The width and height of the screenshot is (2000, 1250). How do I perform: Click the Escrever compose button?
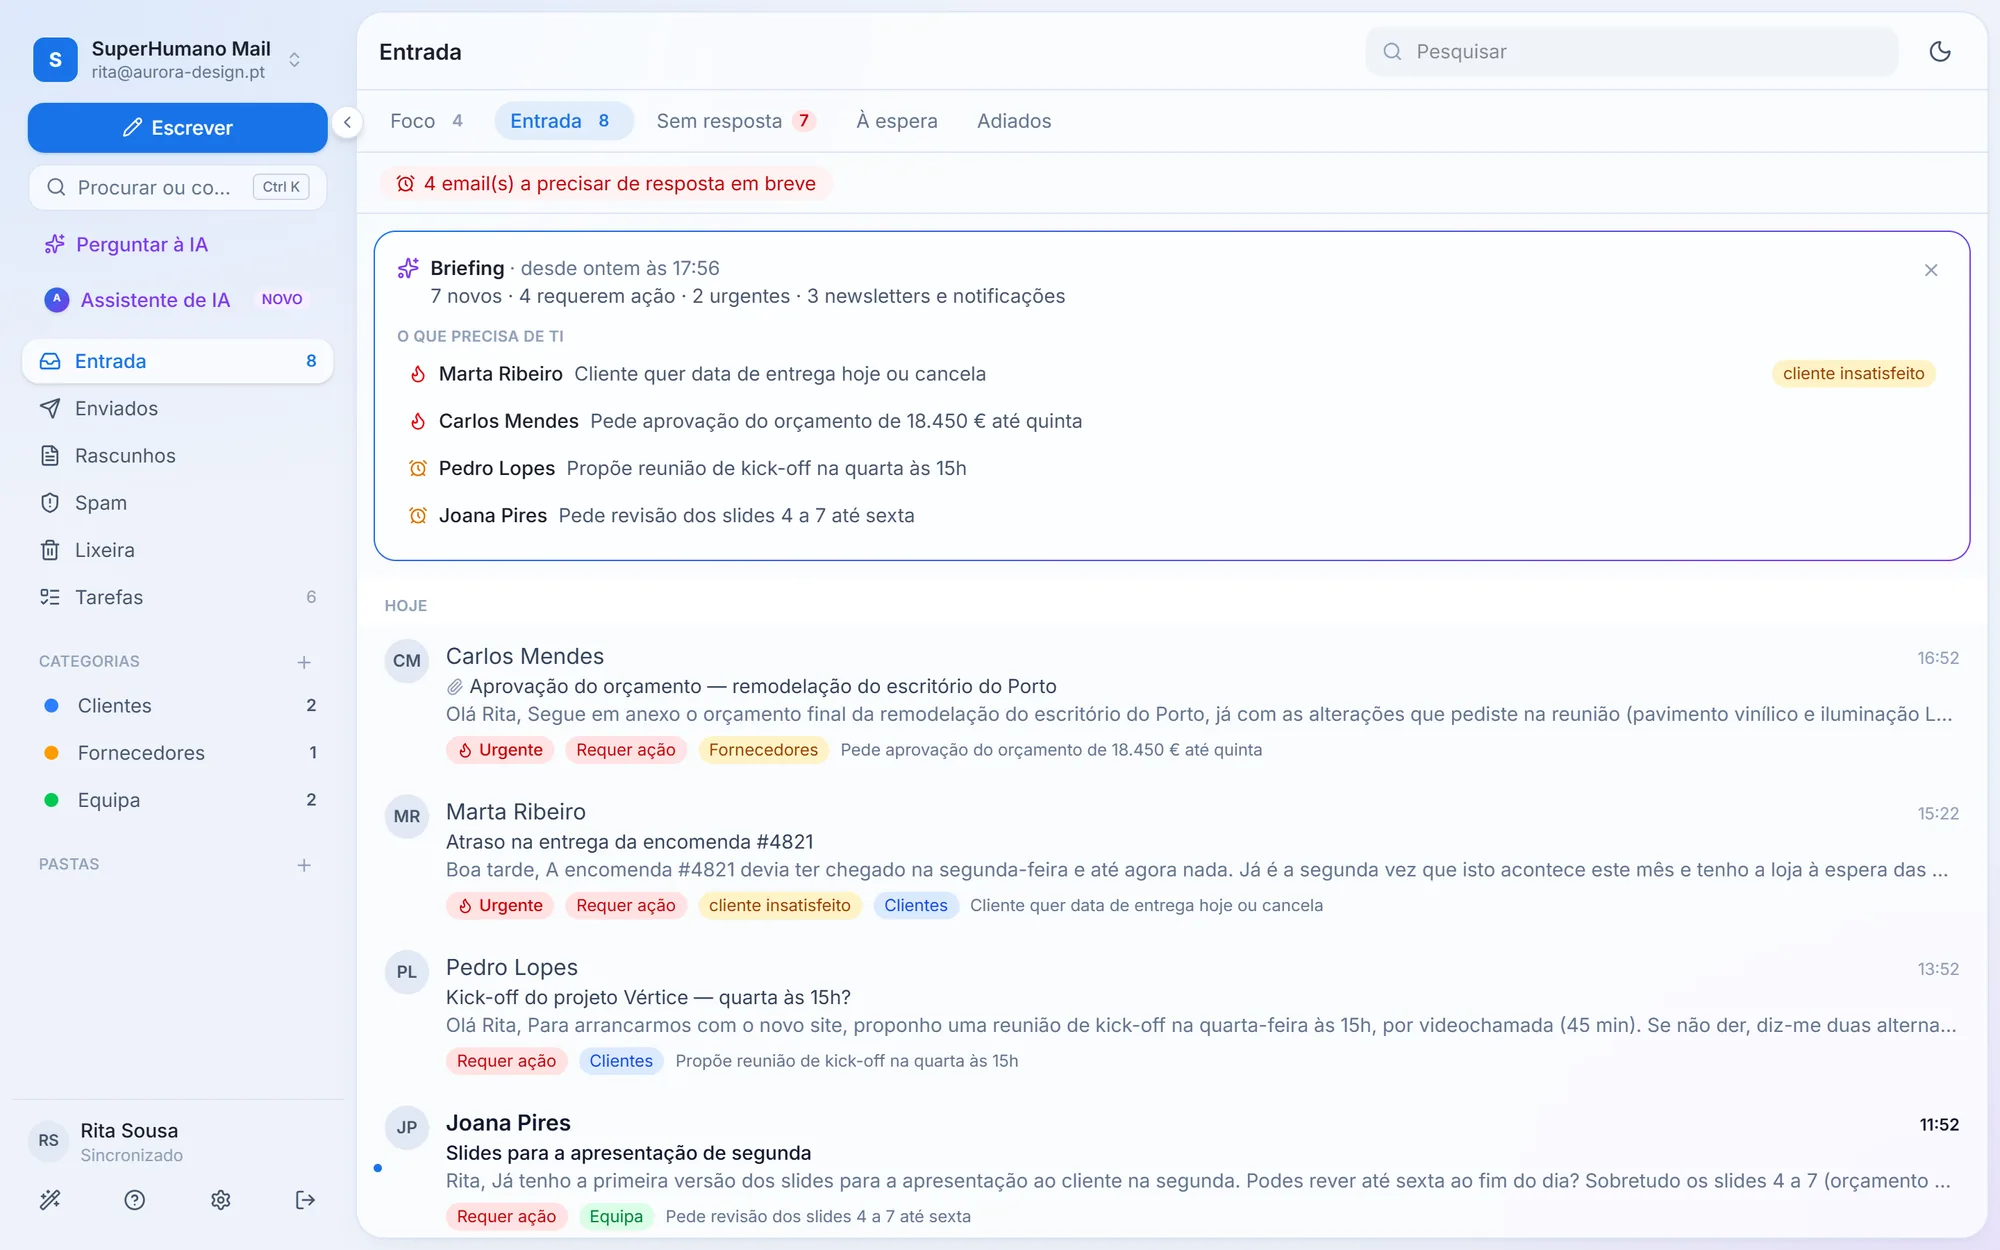[x=177, y=128]
